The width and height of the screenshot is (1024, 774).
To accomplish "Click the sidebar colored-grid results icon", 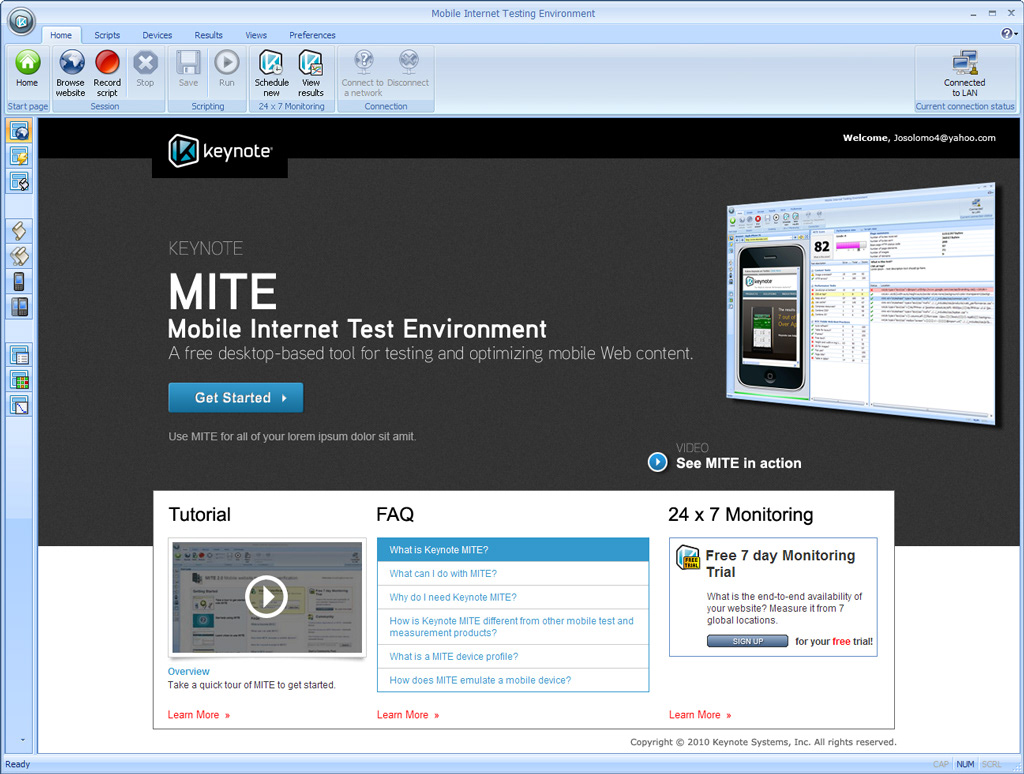I will (20, 380).
